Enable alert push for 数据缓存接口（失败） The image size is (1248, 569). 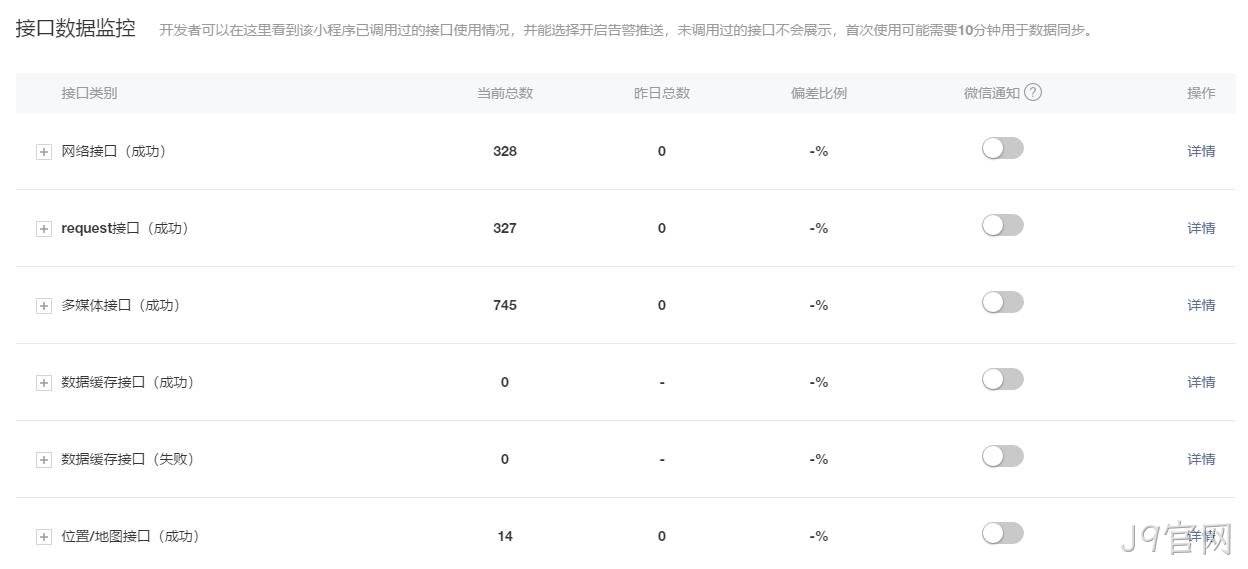(1003, 457)
